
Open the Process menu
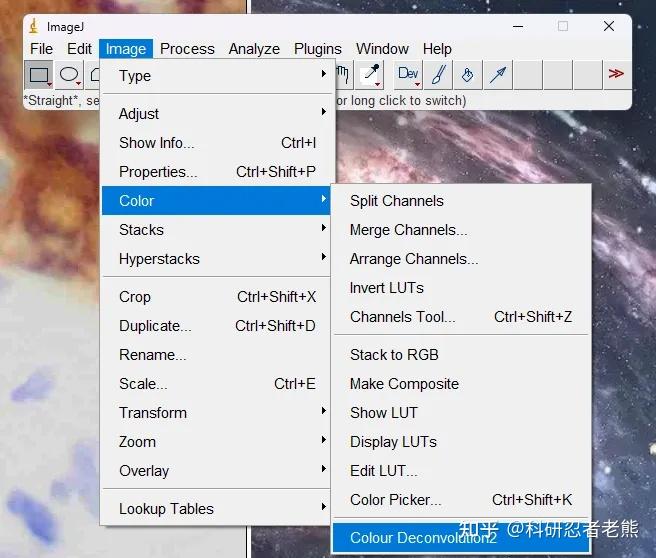coord(187,49)
